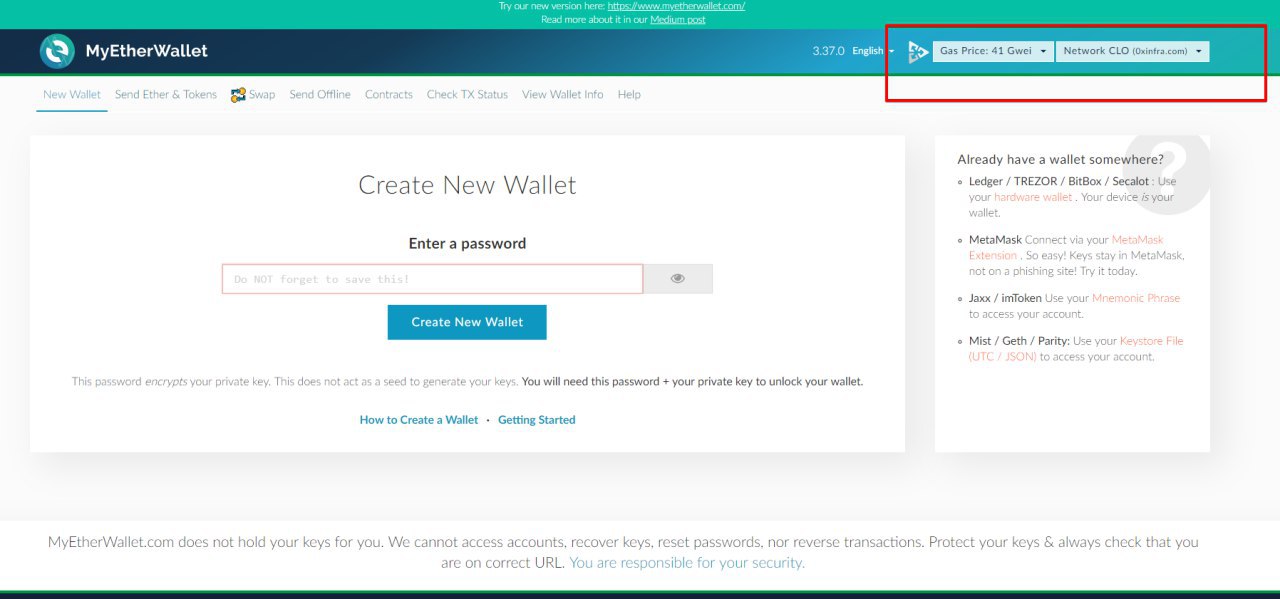
Task: Click the MyEtherWallet brand name text
Action: (x=146, y=51)
